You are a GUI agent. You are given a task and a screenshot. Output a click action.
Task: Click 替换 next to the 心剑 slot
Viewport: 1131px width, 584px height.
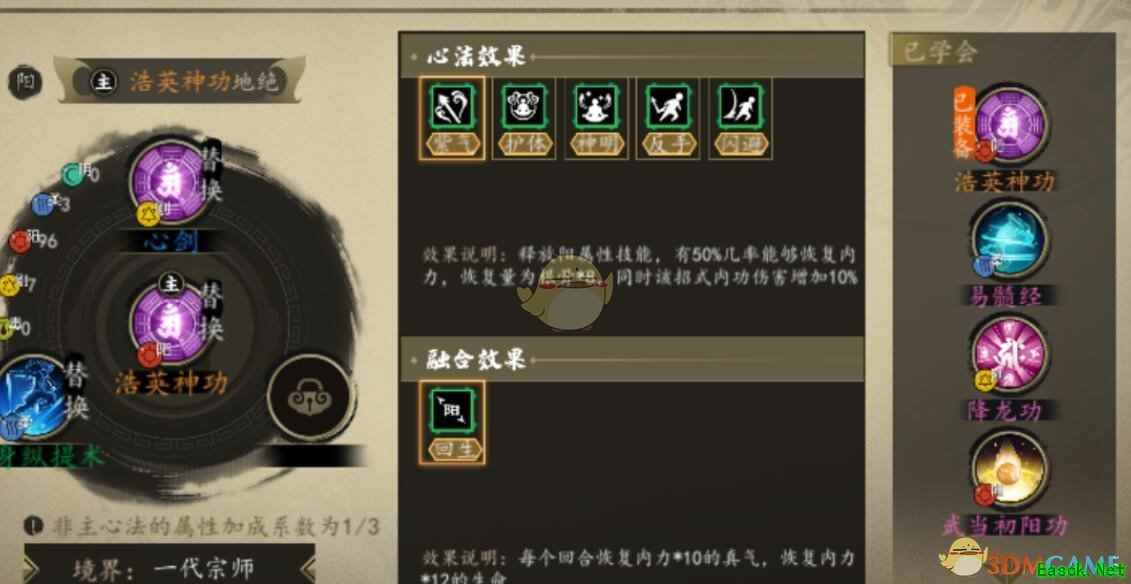pos(213,178)
